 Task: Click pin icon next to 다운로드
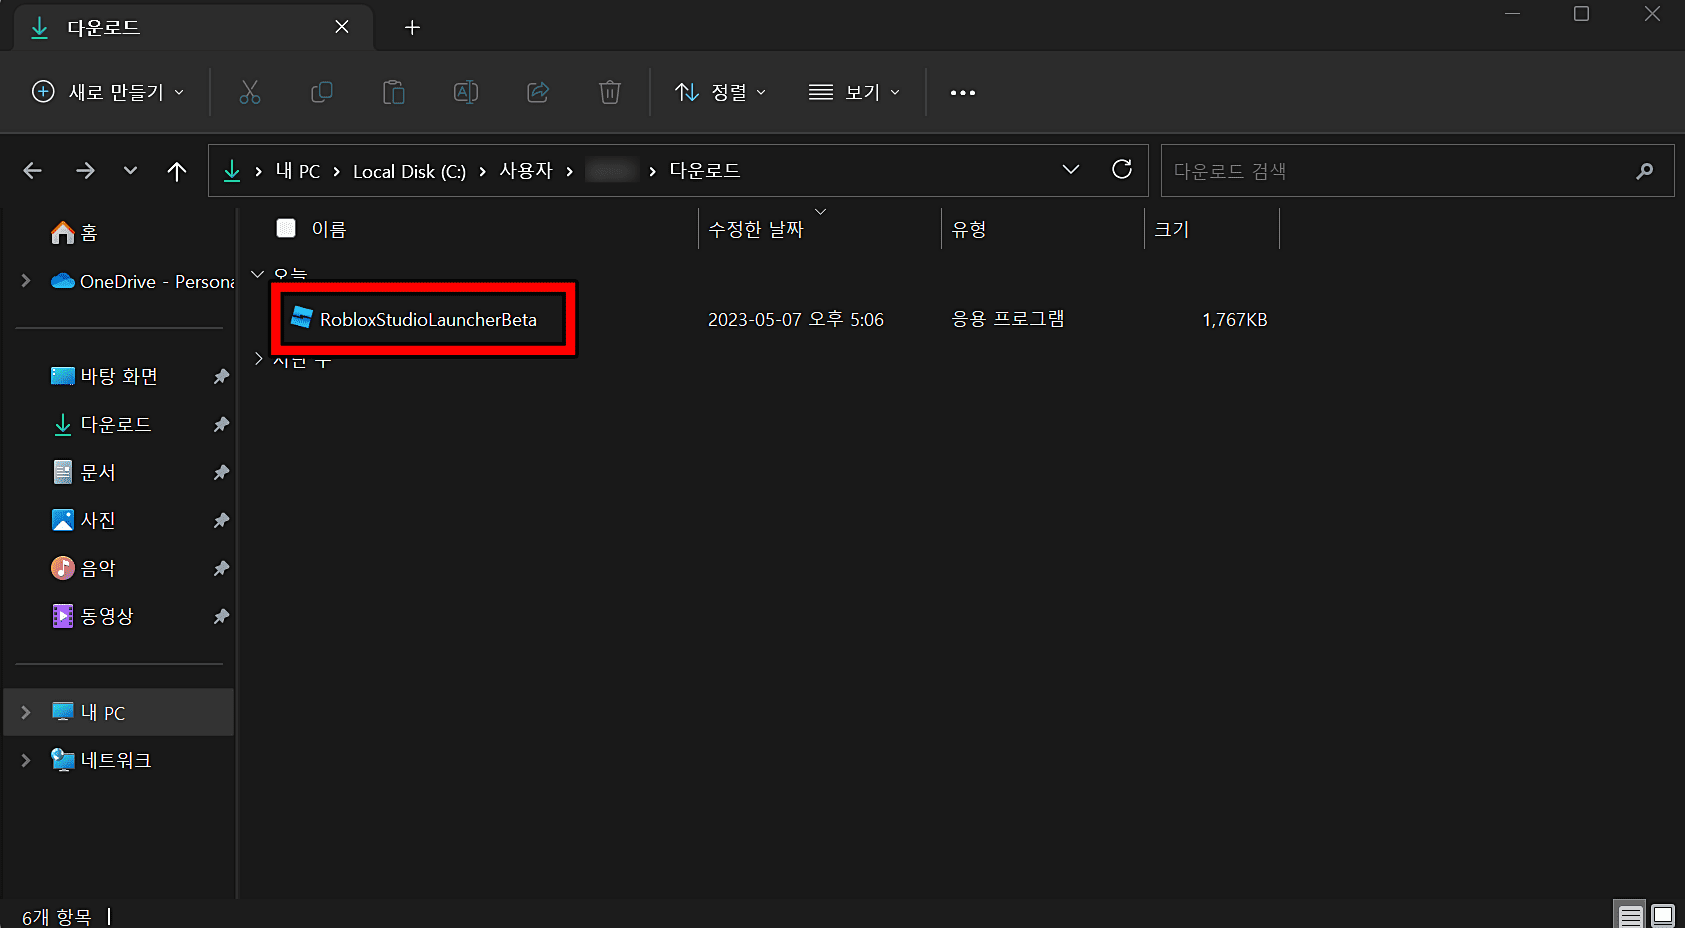click(x=221, y=424)
